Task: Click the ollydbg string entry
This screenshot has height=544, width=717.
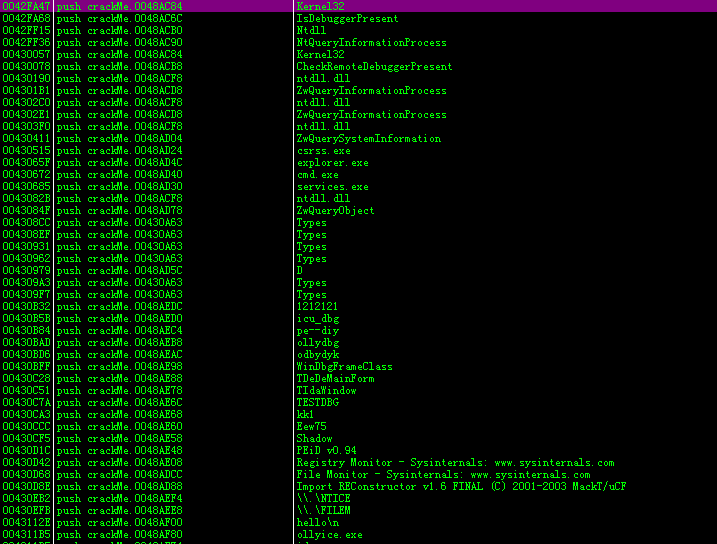Action: (318, 342)
